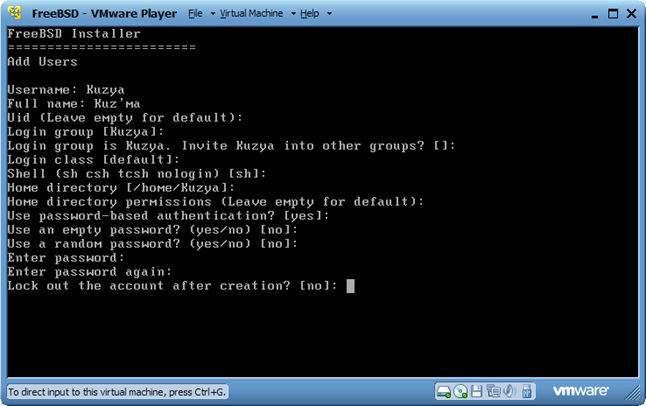Click the floppy drive status icon
Viewport: 646px width, 406px height.
tap(477, 390)
